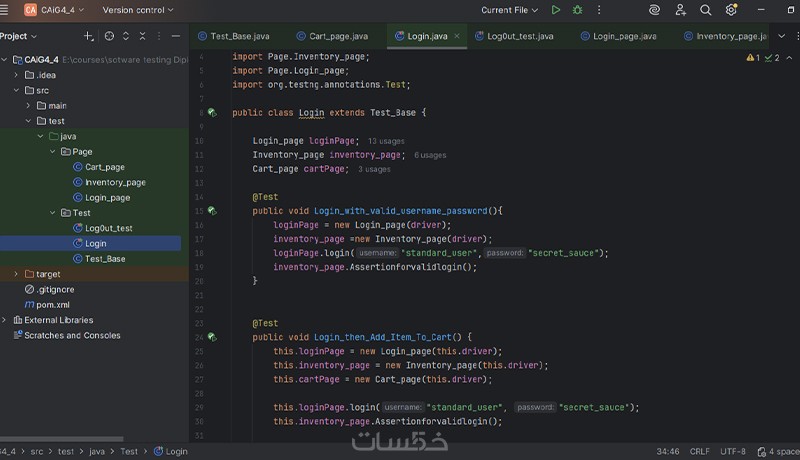Open Test_Base class in the Project tree

[99, 259]
